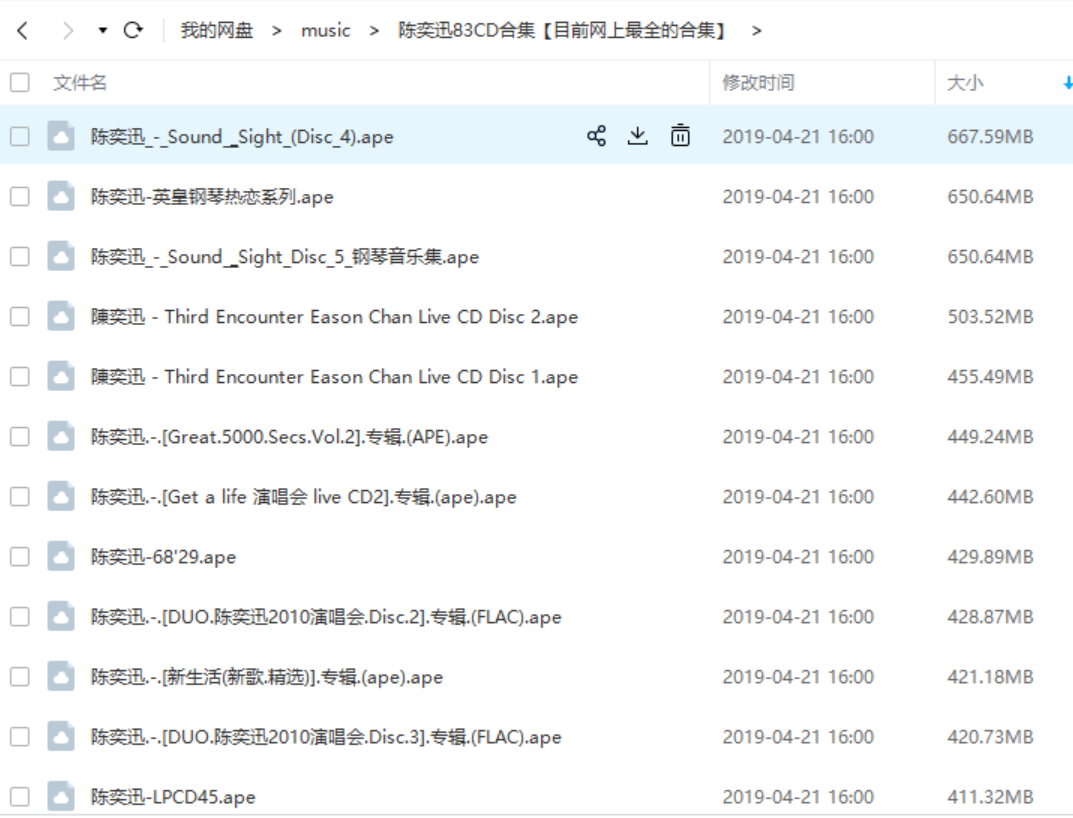Select file [Get a life 演唱会 live CD2]
Viewport: 1073px width, 818px height.
coord(303,497)
